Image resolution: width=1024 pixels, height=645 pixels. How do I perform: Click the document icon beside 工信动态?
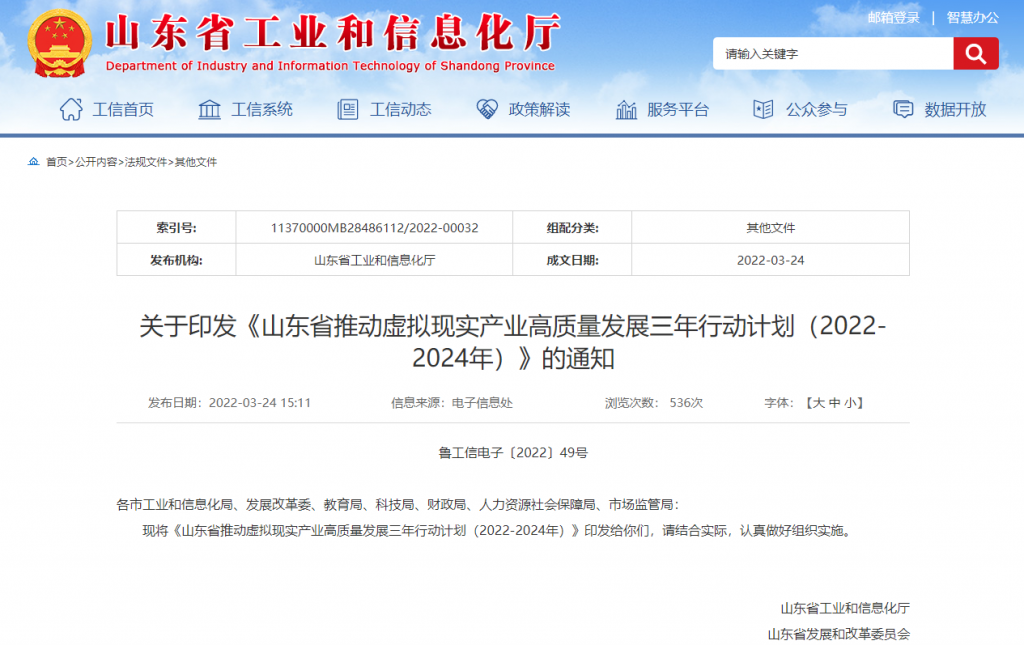click(x=348, y=109)
